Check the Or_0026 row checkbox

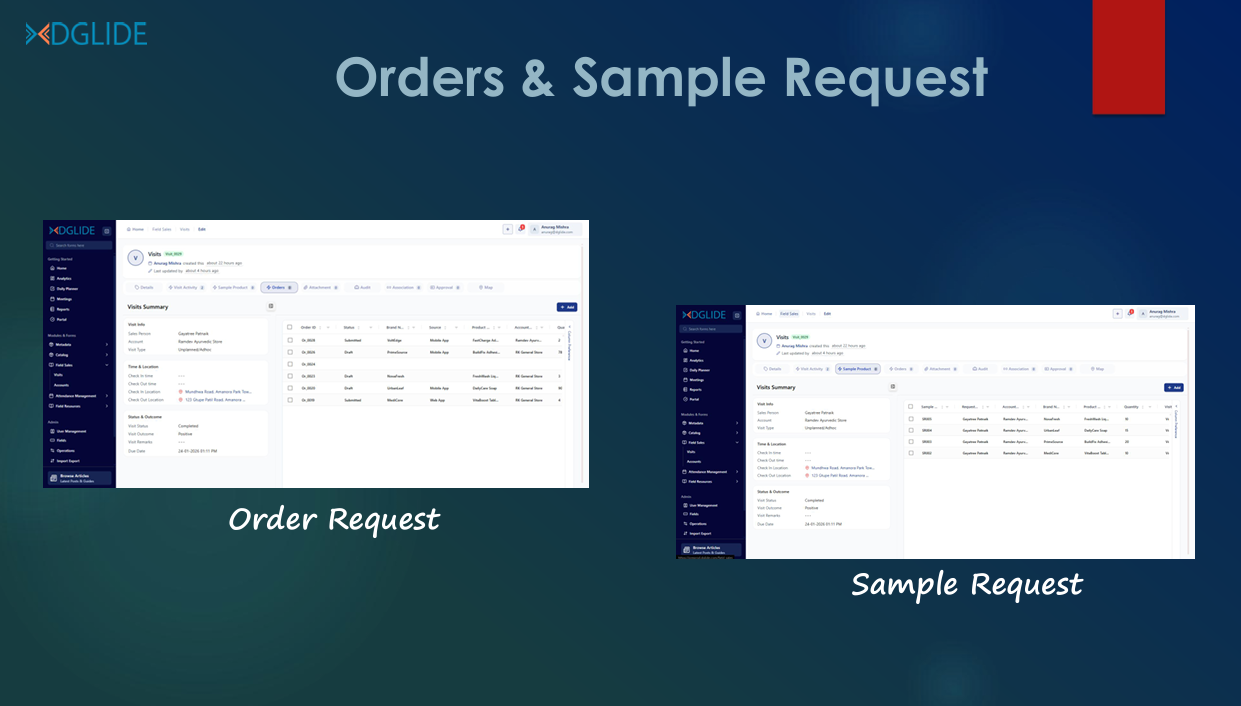pos(290,352)
